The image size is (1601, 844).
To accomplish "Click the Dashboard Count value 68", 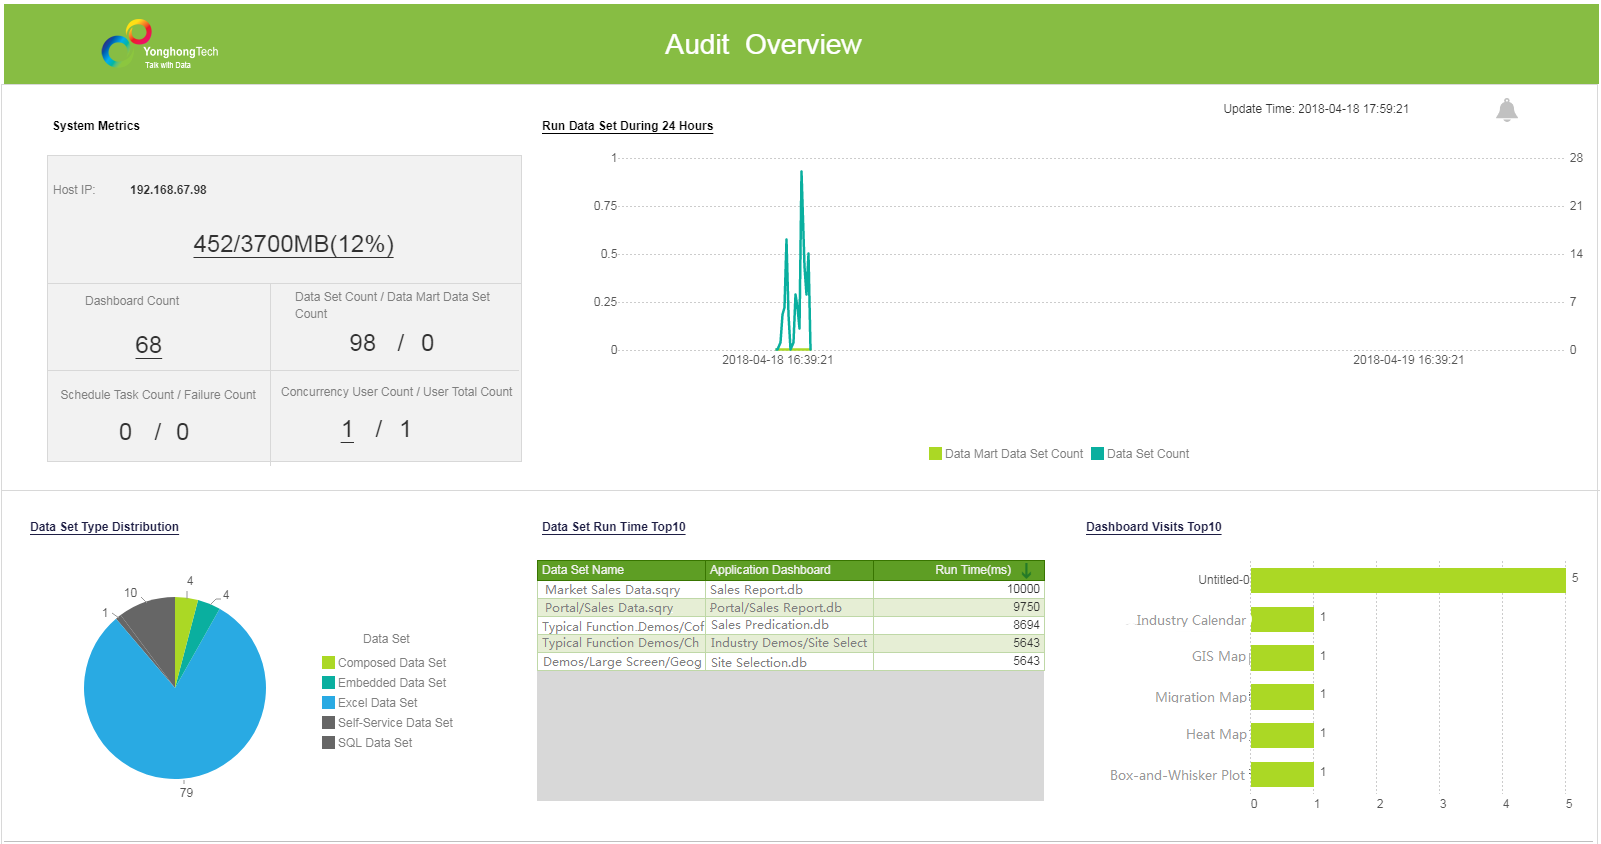I will click(148, 345).
